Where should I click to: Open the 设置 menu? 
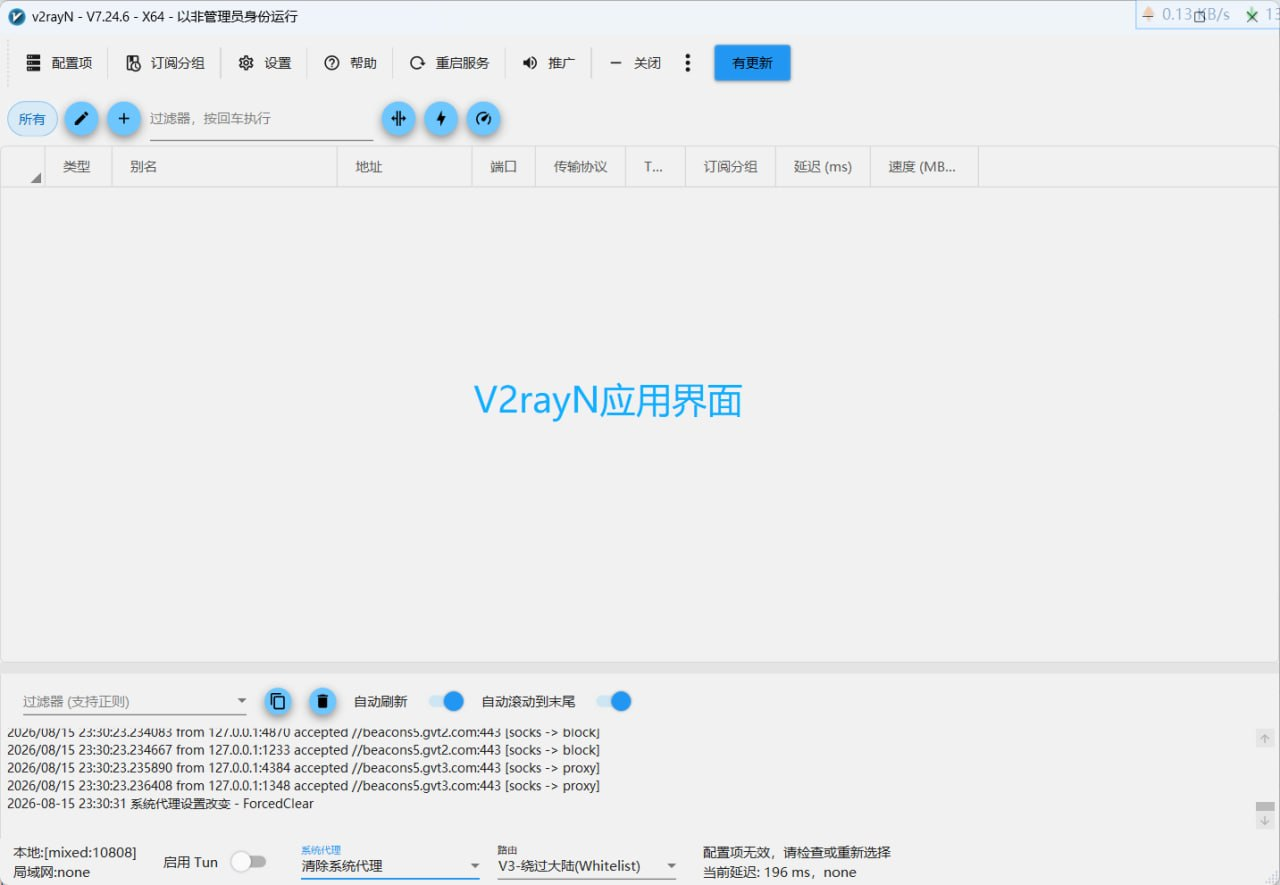(265, 63)
